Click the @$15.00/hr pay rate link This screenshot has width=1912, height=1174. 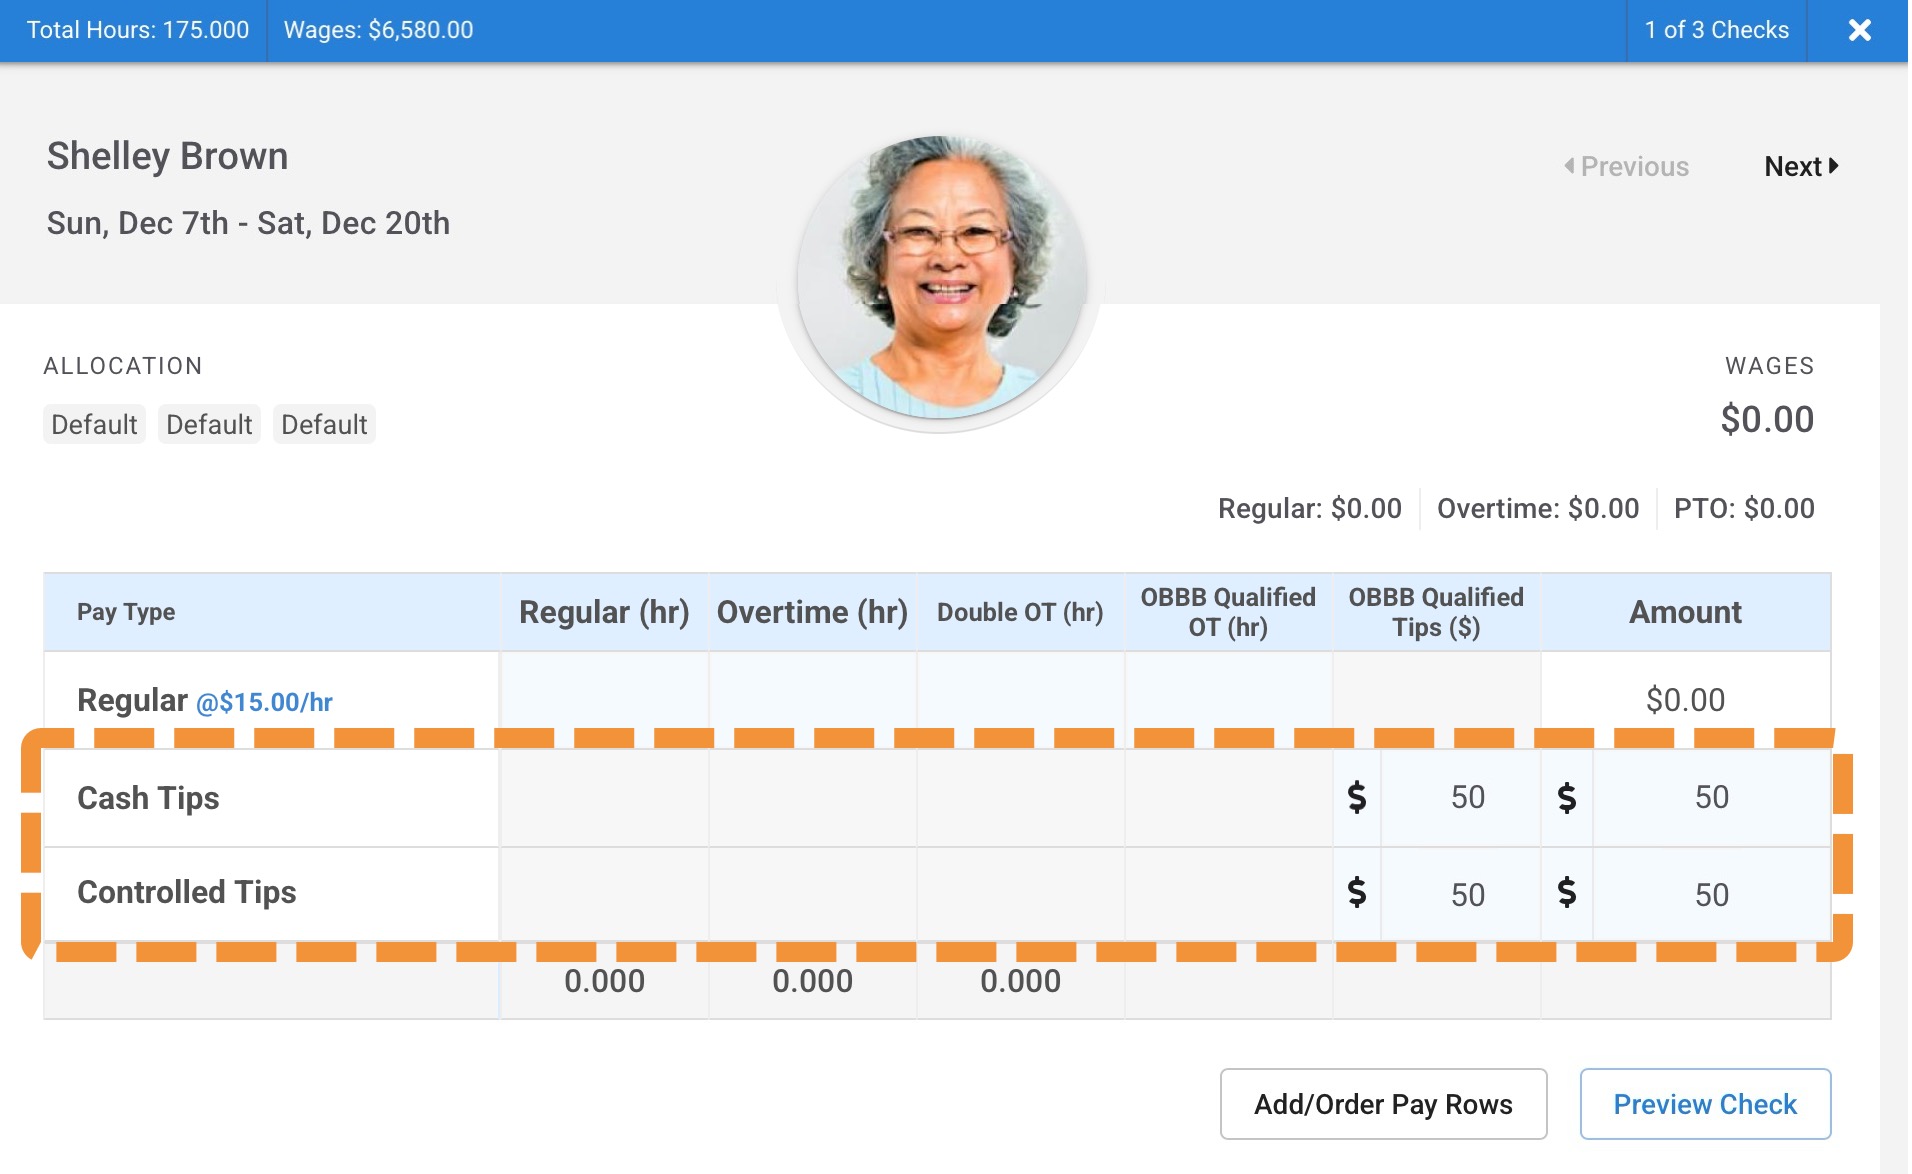(x=265, y=702)
